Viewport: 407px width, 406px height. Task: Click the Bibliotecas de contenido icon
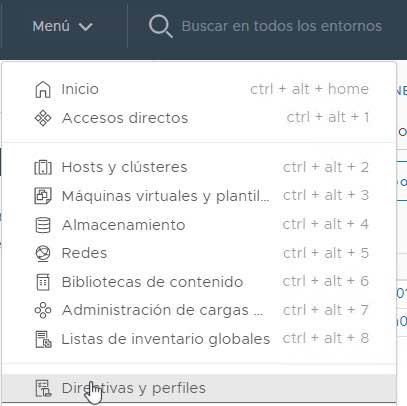43,282
